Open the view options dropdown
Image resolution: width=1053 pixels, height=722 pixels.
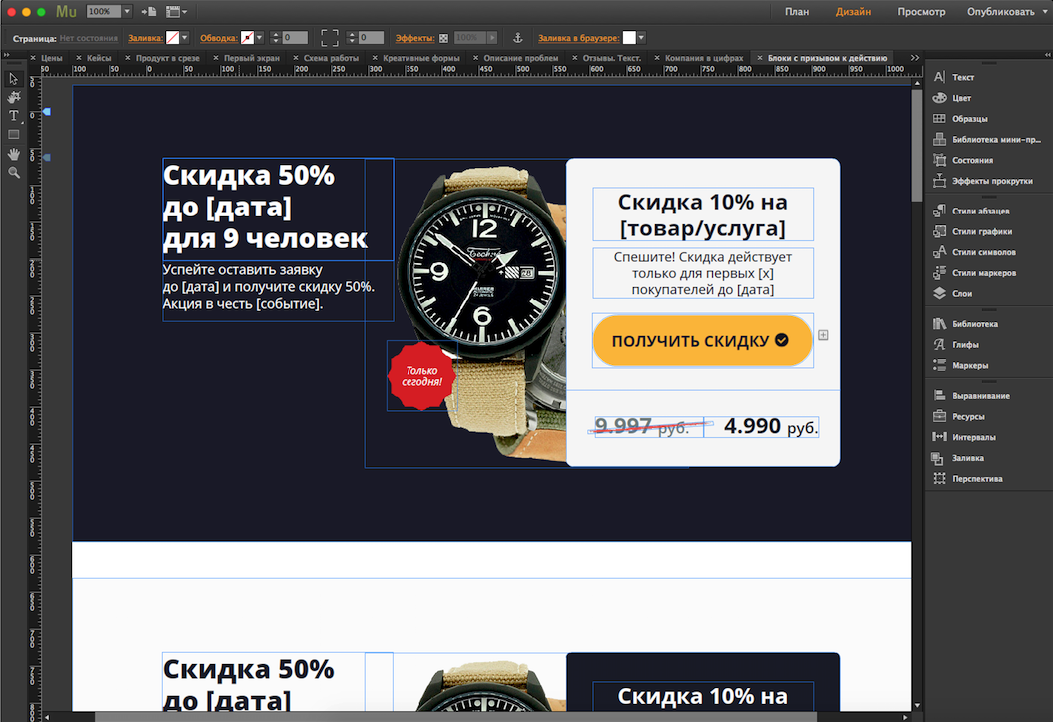[177, 11]
